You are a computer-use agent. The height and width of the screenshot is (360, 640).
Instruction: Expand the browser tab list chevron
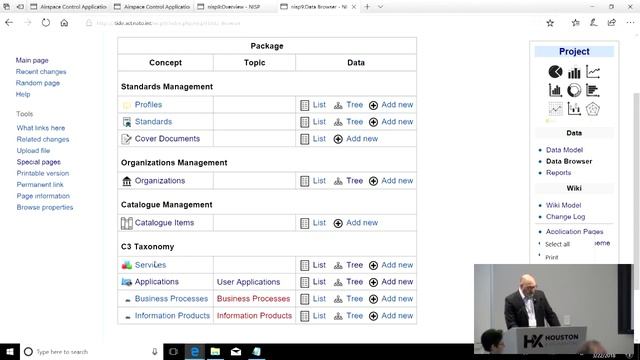tap(380, 7)
